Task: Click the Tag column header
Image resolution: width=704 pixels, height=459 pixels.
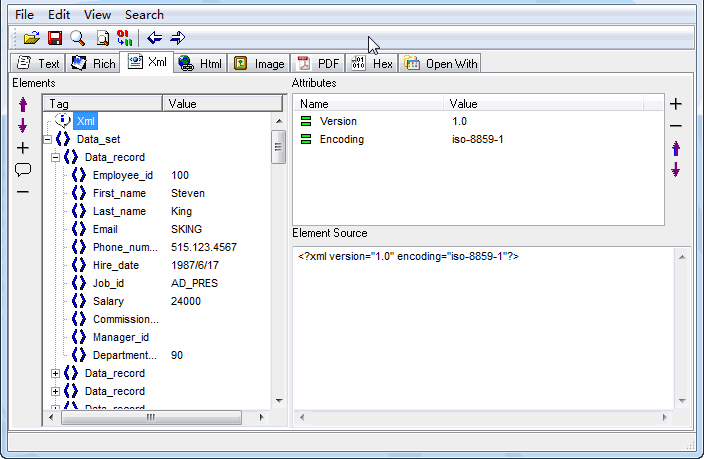Action: point(103,104)
